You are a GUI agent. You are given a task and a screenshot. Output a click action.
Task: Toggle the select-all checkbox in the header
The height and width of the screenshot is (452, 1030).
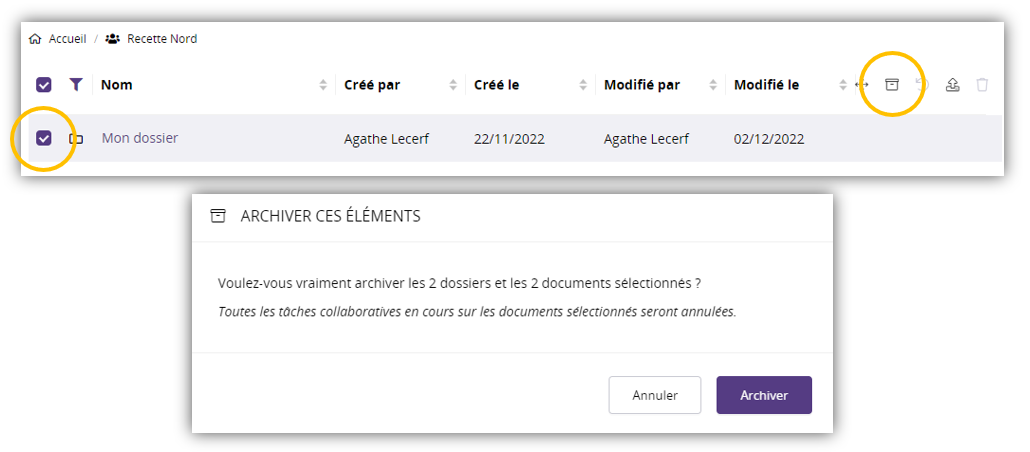[x=44, y=85]
